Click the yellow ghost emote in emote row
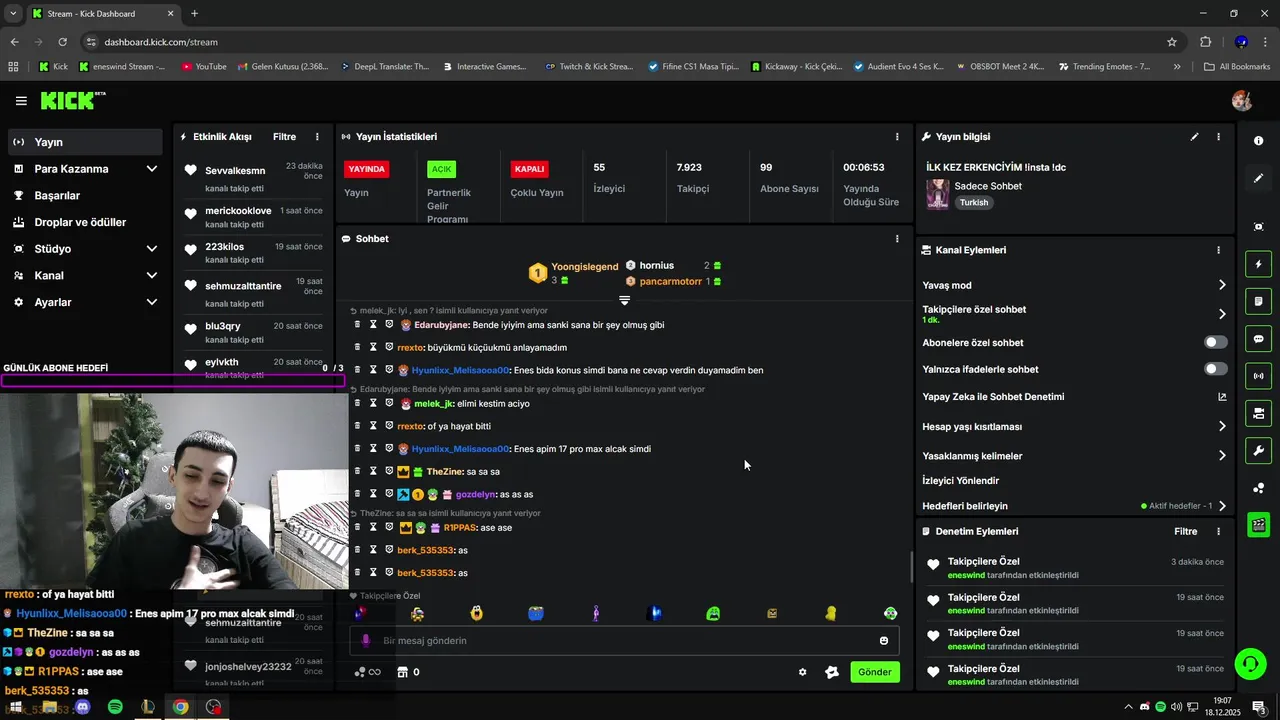 tap(831, 613)
